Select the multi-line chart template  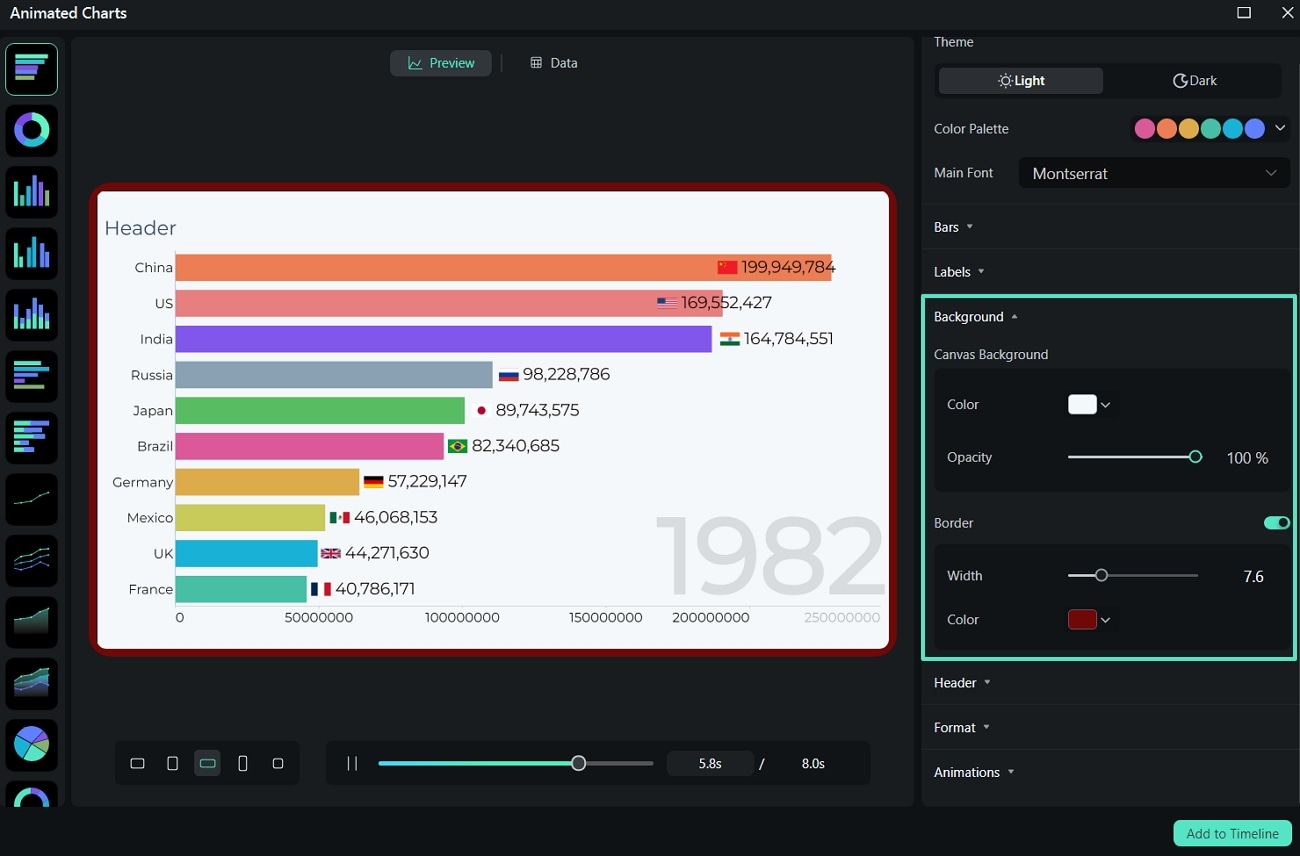tap(31, 561)
